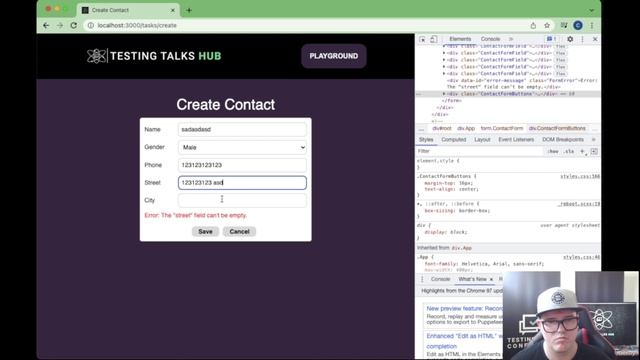This screenshot has width=640, height=360.
Task: Open the DevTools customize kebab menu
Action: click(582, 39)
